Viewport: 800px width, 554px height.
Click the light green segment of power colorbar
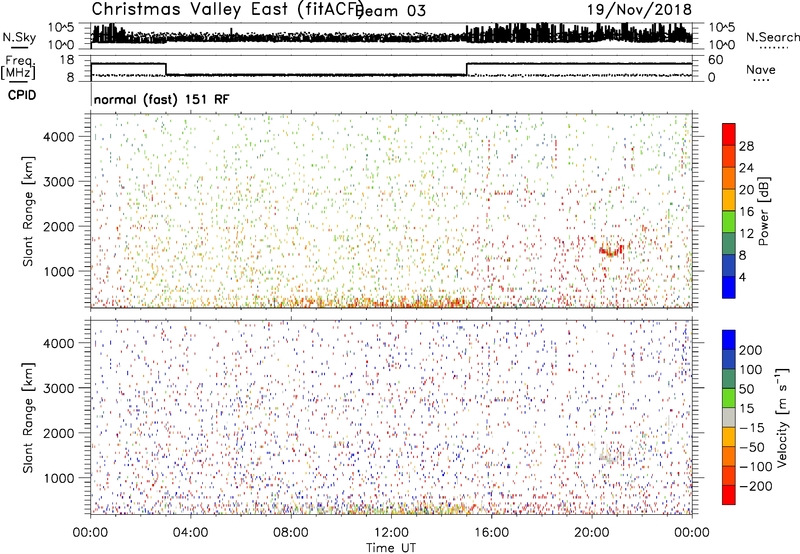click(729, 221)
